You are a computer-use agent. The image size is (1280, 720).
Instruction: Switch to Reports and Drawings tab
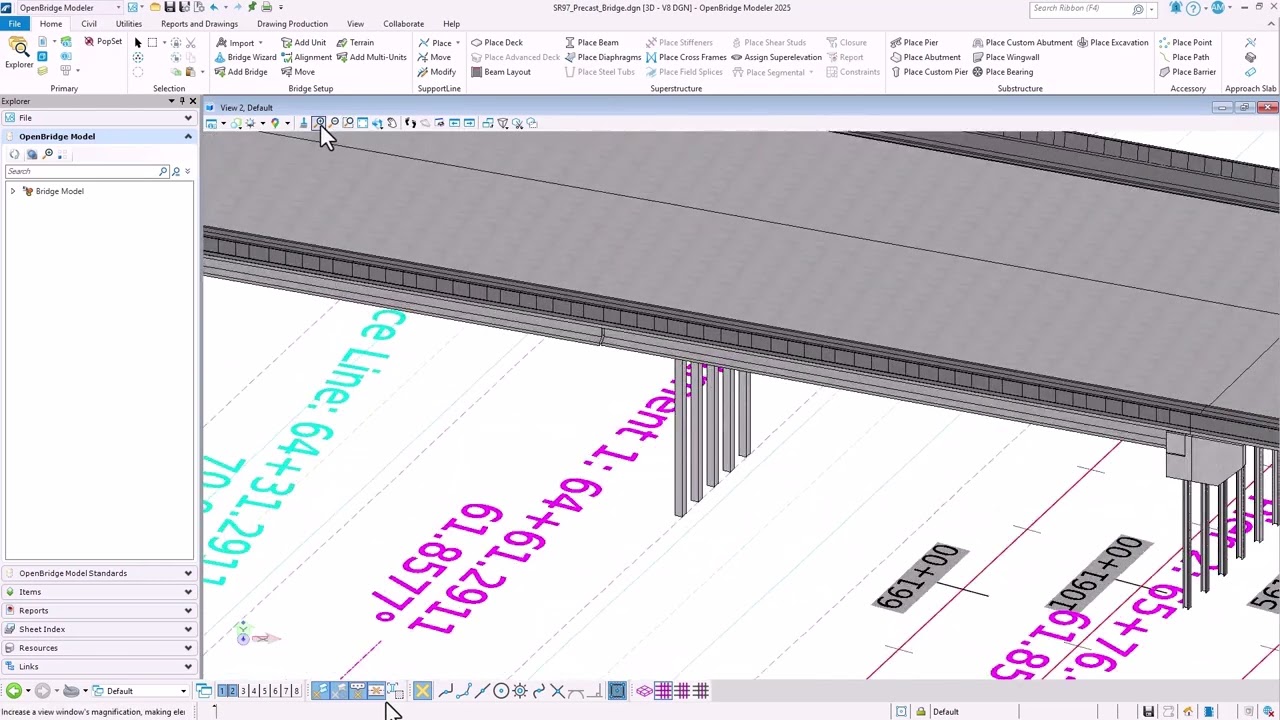199,24
